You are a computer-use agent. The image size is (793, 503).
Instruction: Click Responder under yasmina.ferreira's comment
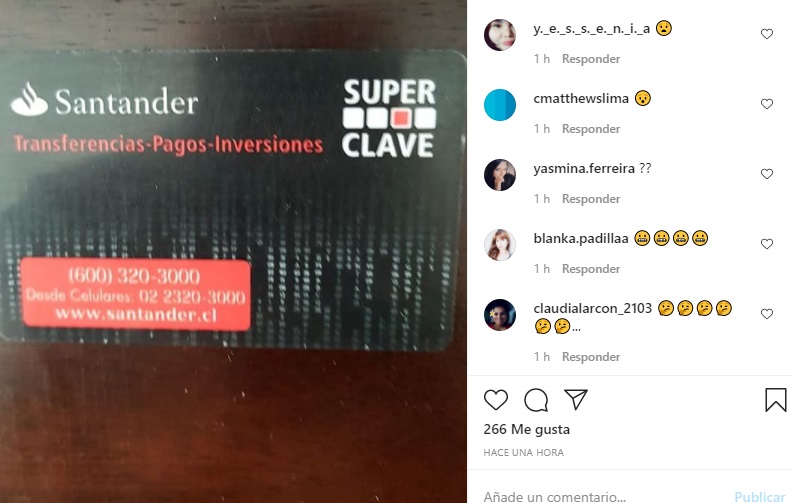tap(591, 199)
